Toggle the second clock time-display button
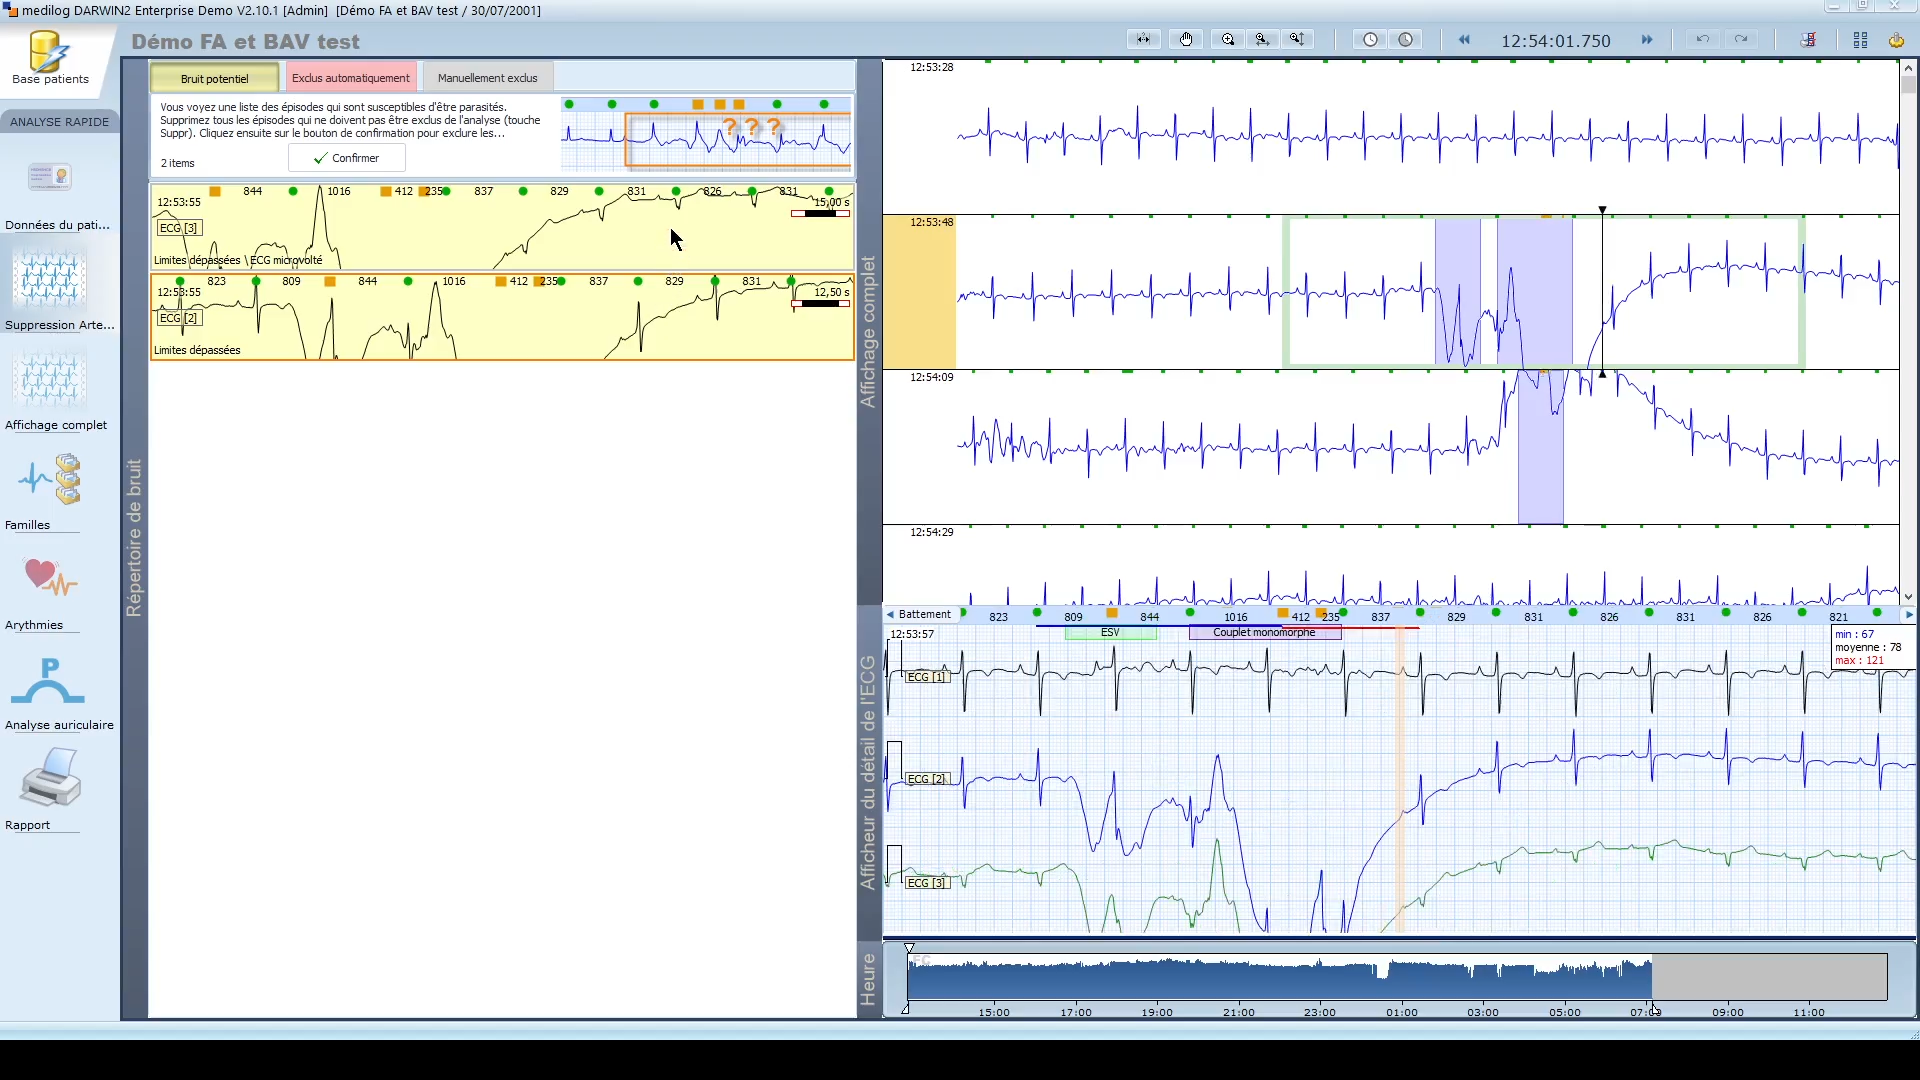Viewport: 1920px width, 1080px height. click(x=1406, y=40)
